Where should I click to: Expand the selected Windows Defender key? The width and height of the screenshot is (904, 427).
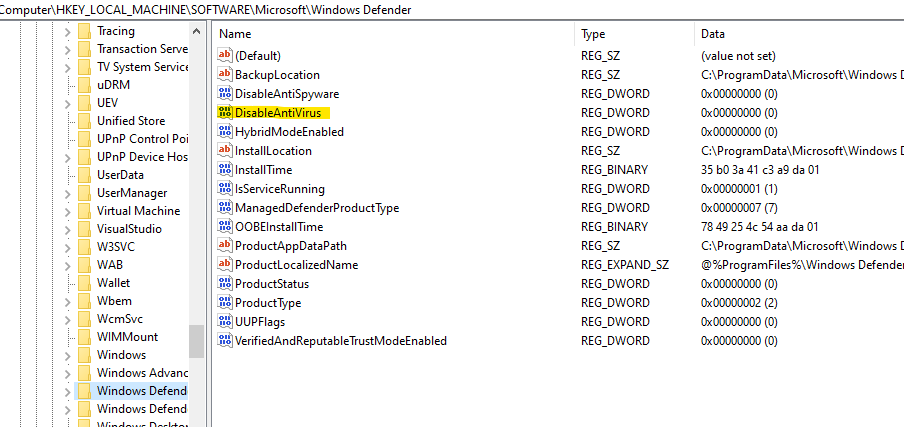pyautogui.click(x=67, y=391)
